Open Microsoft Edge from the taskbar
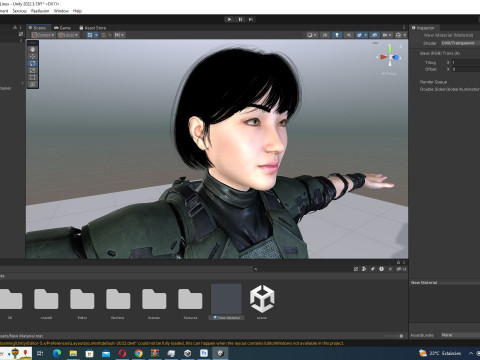480x360 pixels. [x=57, y=353]
